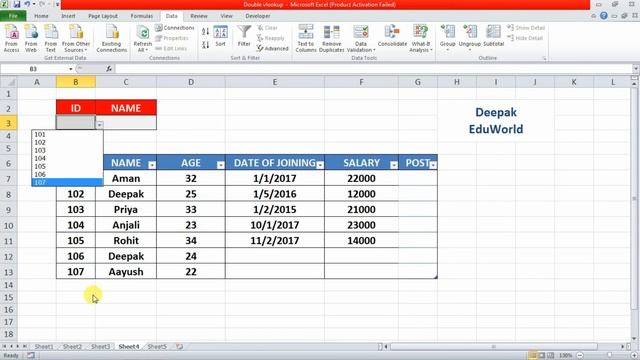Open the NAME column filter arrow
The width and height of the screenshot is (640, 360).
pyautogui.click(x=152, y=165)
